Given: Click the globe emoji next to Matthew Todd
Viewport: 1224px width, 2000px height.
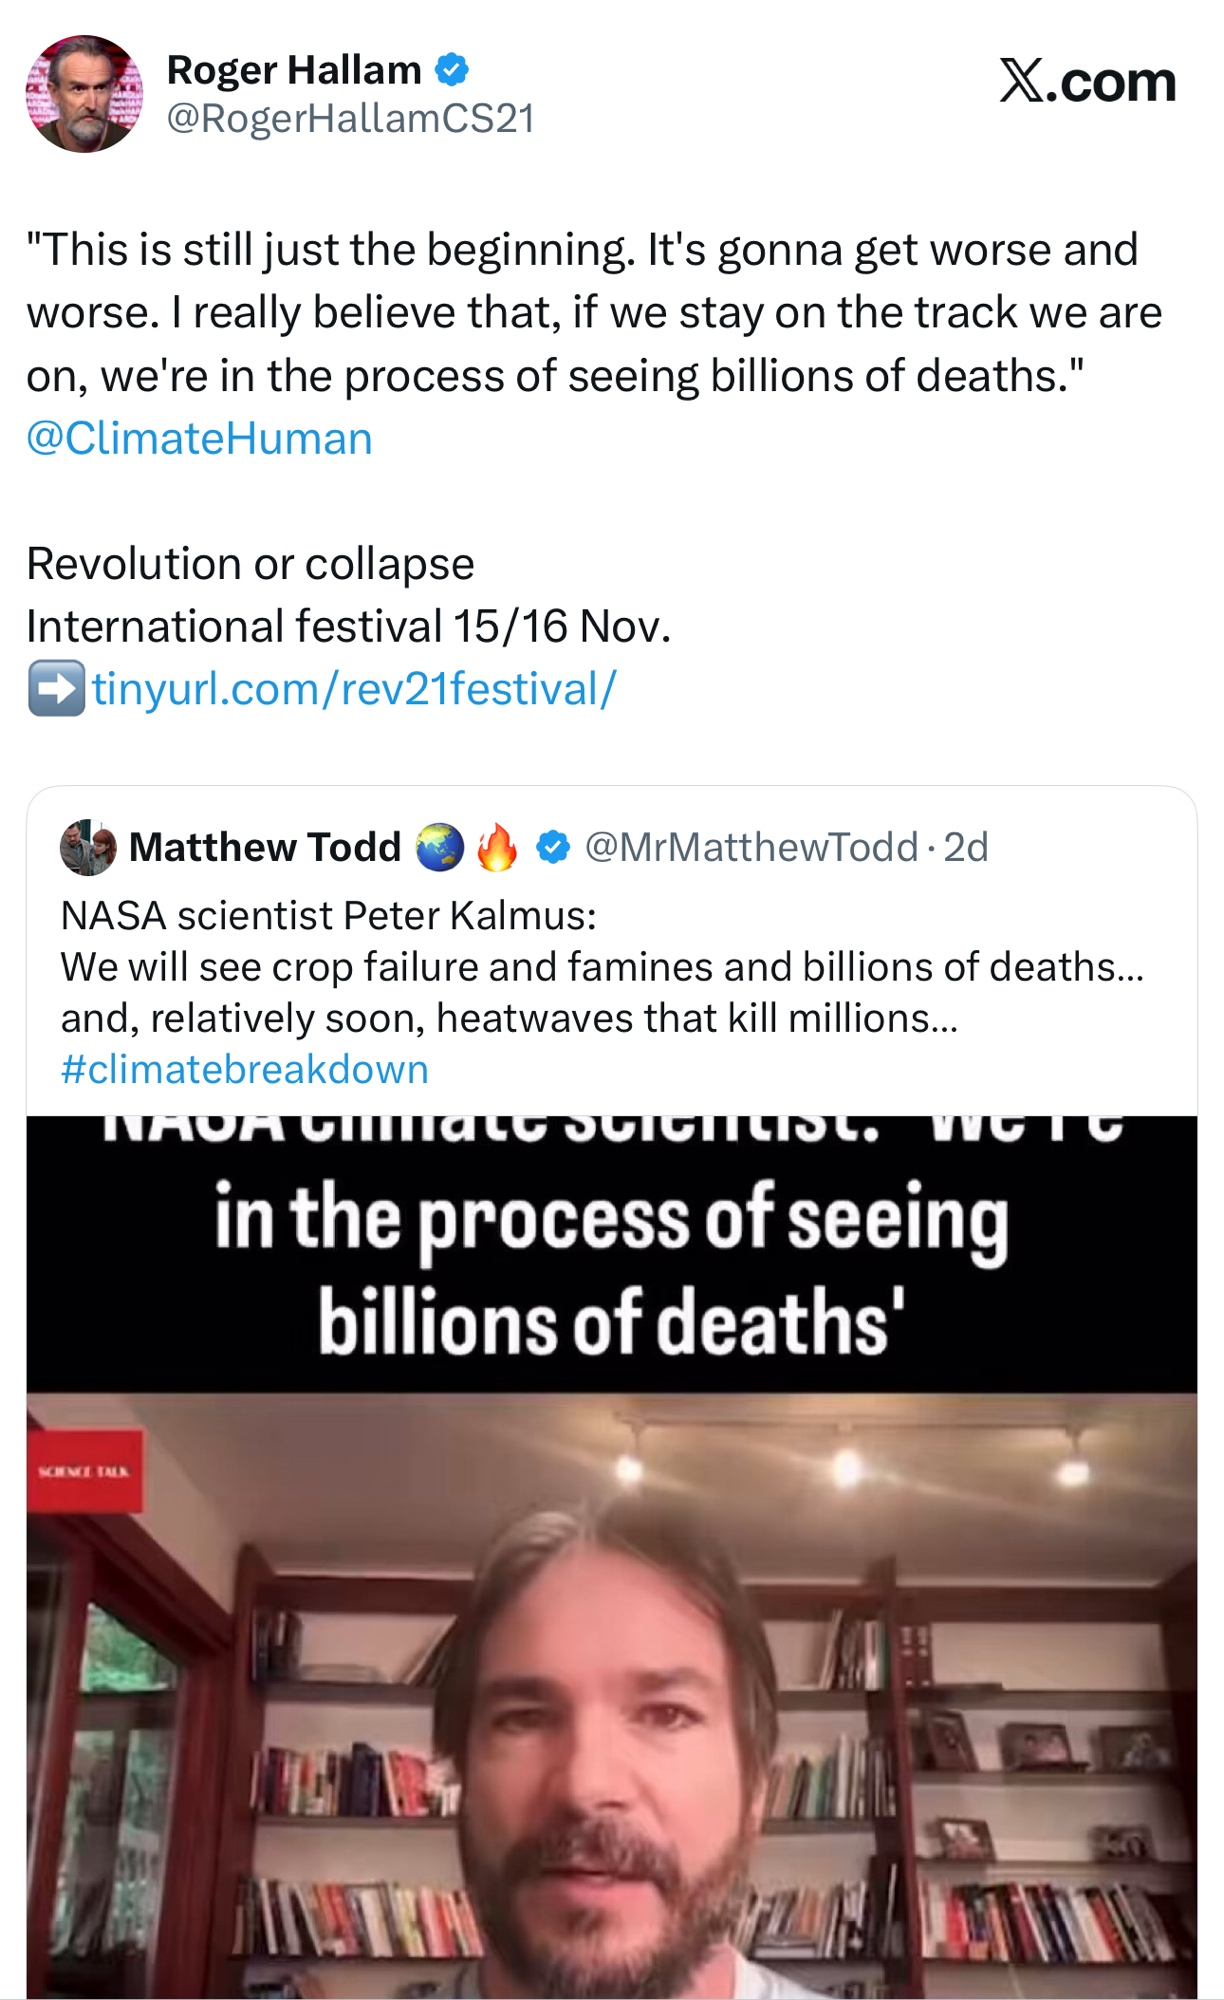Looking at the screenshot, I should 440,847.
